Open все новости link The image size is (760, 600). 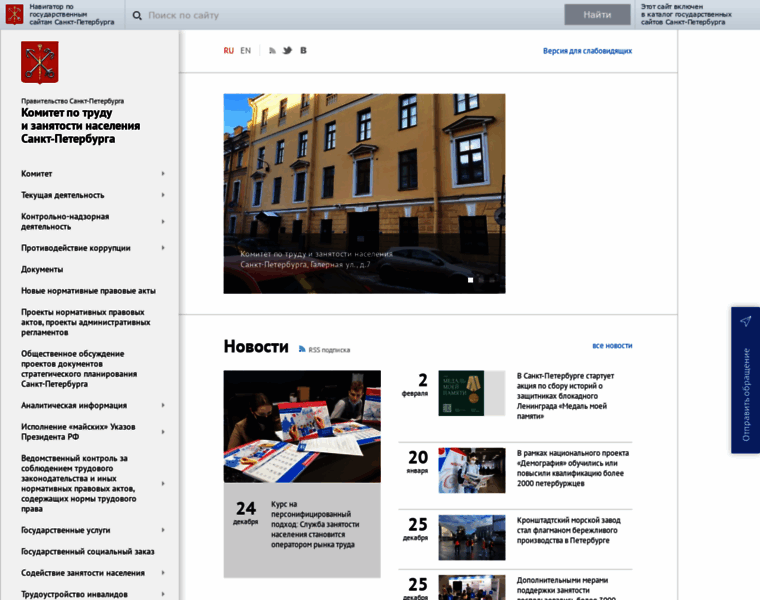(x=612, y=346)
